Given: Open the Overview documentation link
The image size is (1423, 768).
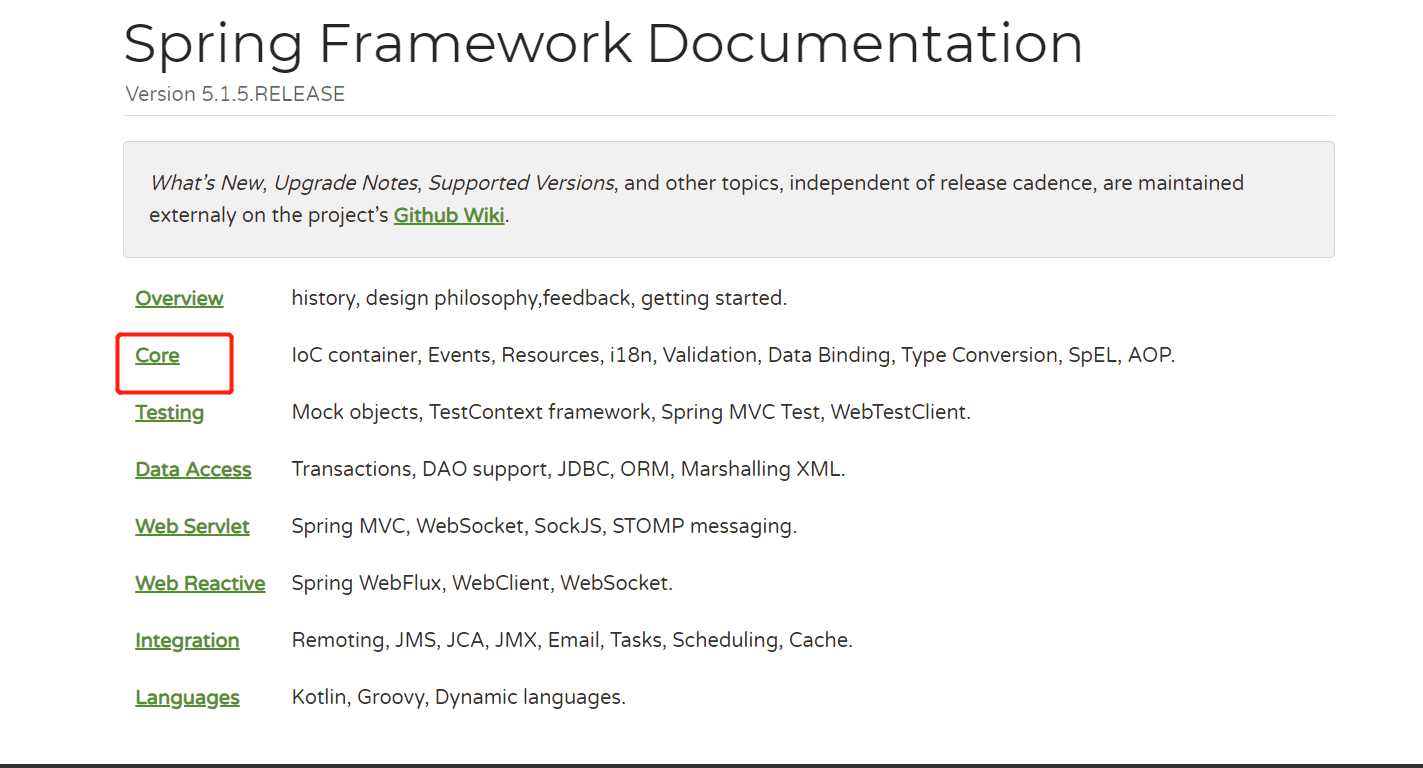Looking at the screenshot, I should pyautogui.click(x=179, y=298).
